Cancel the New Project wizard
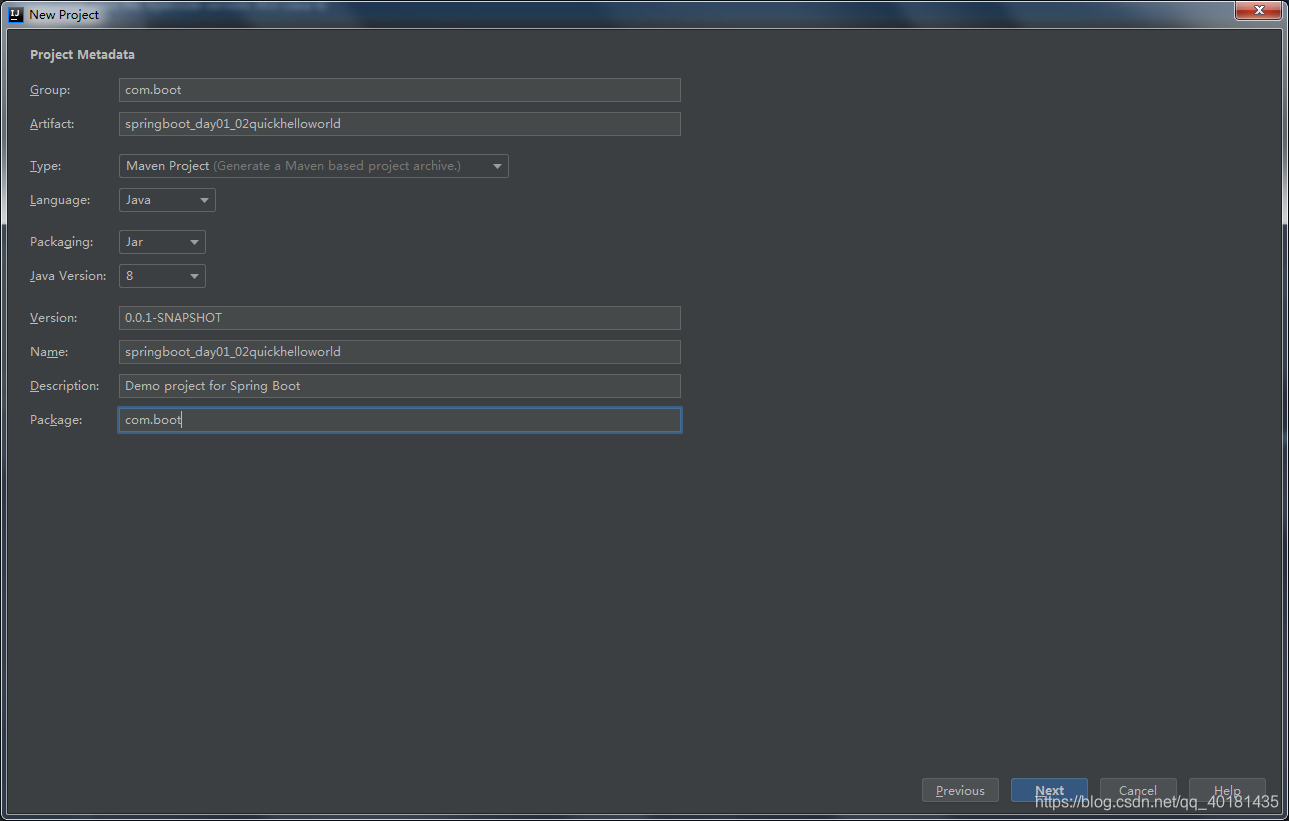Screen dimensions: 1289x821 point(1138,790)
